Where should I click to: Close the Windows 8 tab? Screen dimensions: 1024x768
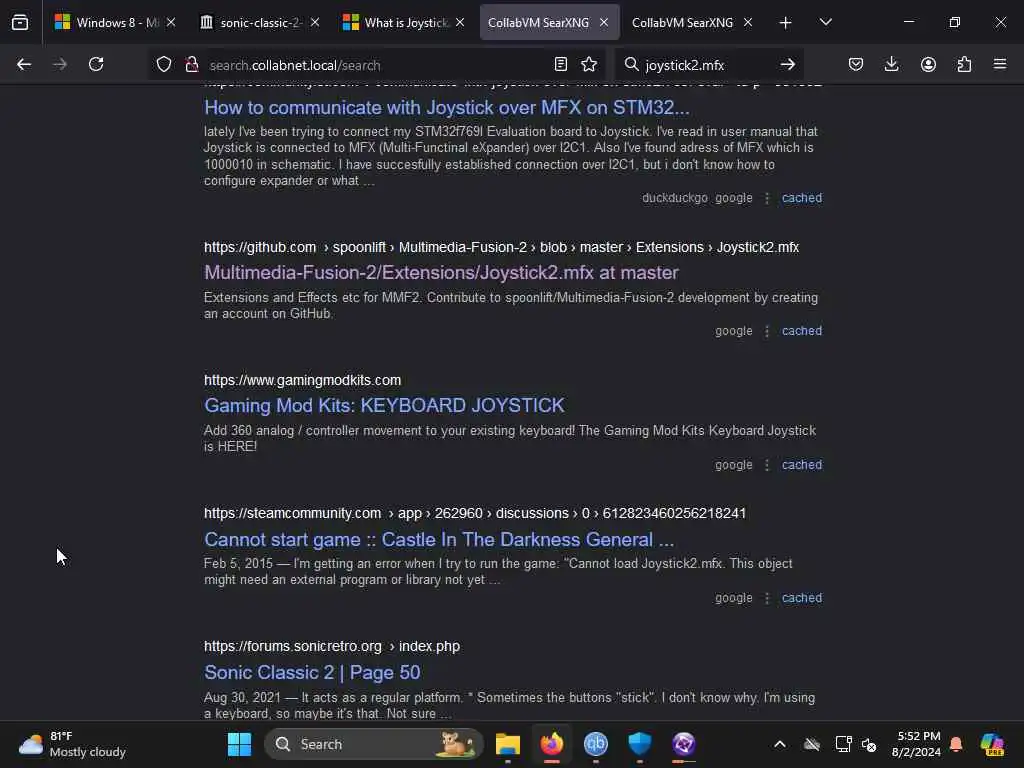[171, 23]
